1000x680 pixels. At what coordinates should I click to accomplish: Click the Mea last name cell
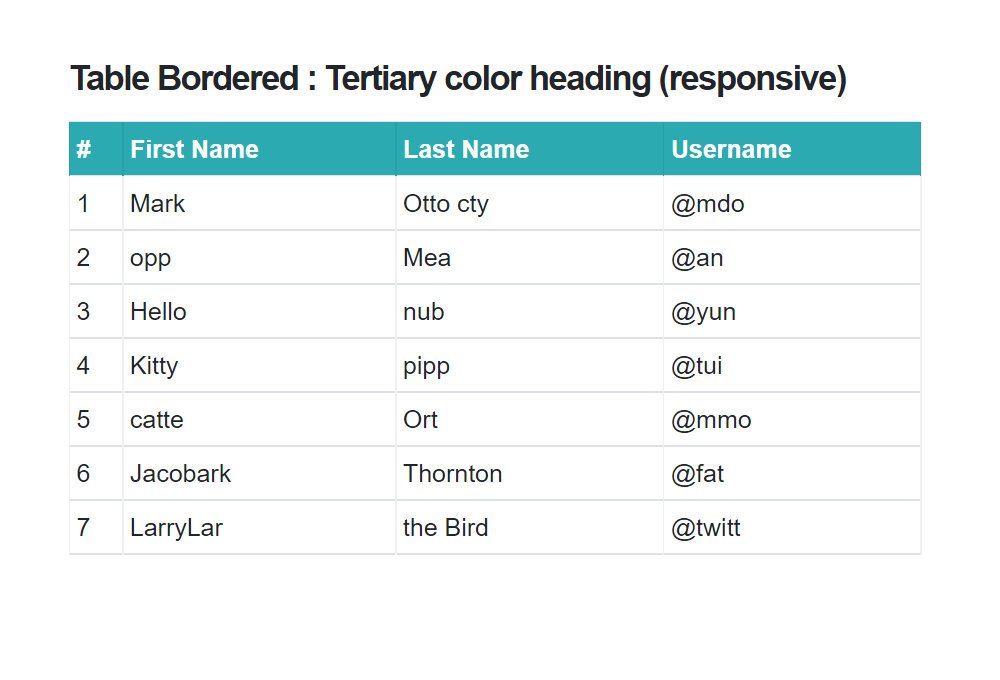click(529, 258)
